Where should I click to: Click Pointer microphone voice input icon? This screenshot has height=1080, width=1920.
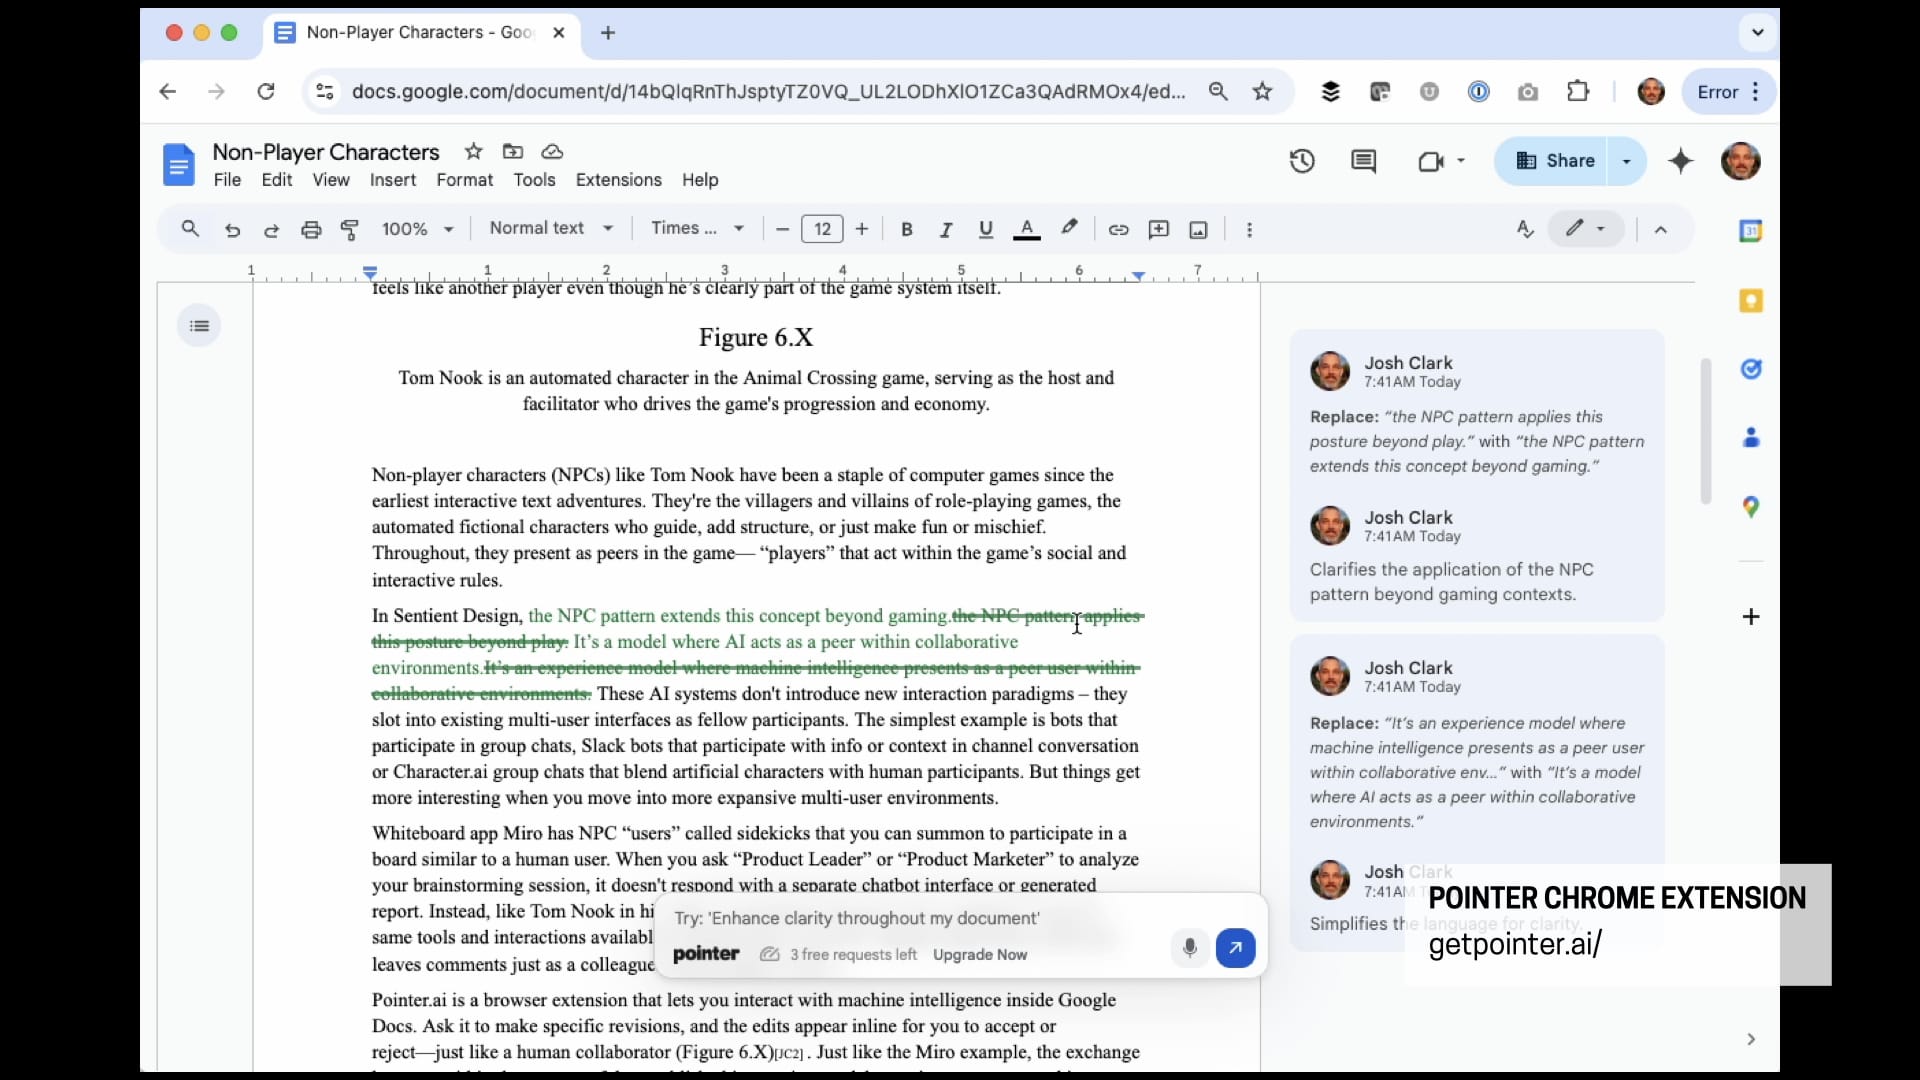(1189, 947)
